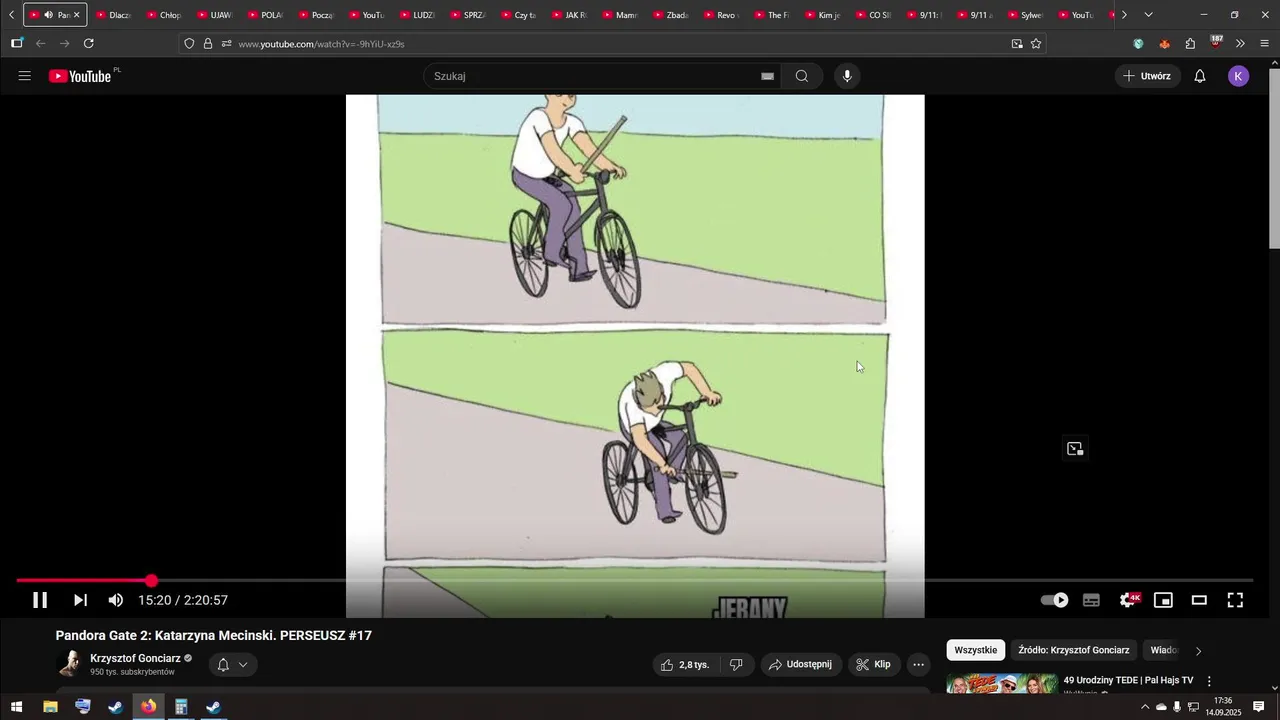Seek ahead on the unplayed progress bar
Viewport: 1280px width, 720px height.
[x=700, y=581]
